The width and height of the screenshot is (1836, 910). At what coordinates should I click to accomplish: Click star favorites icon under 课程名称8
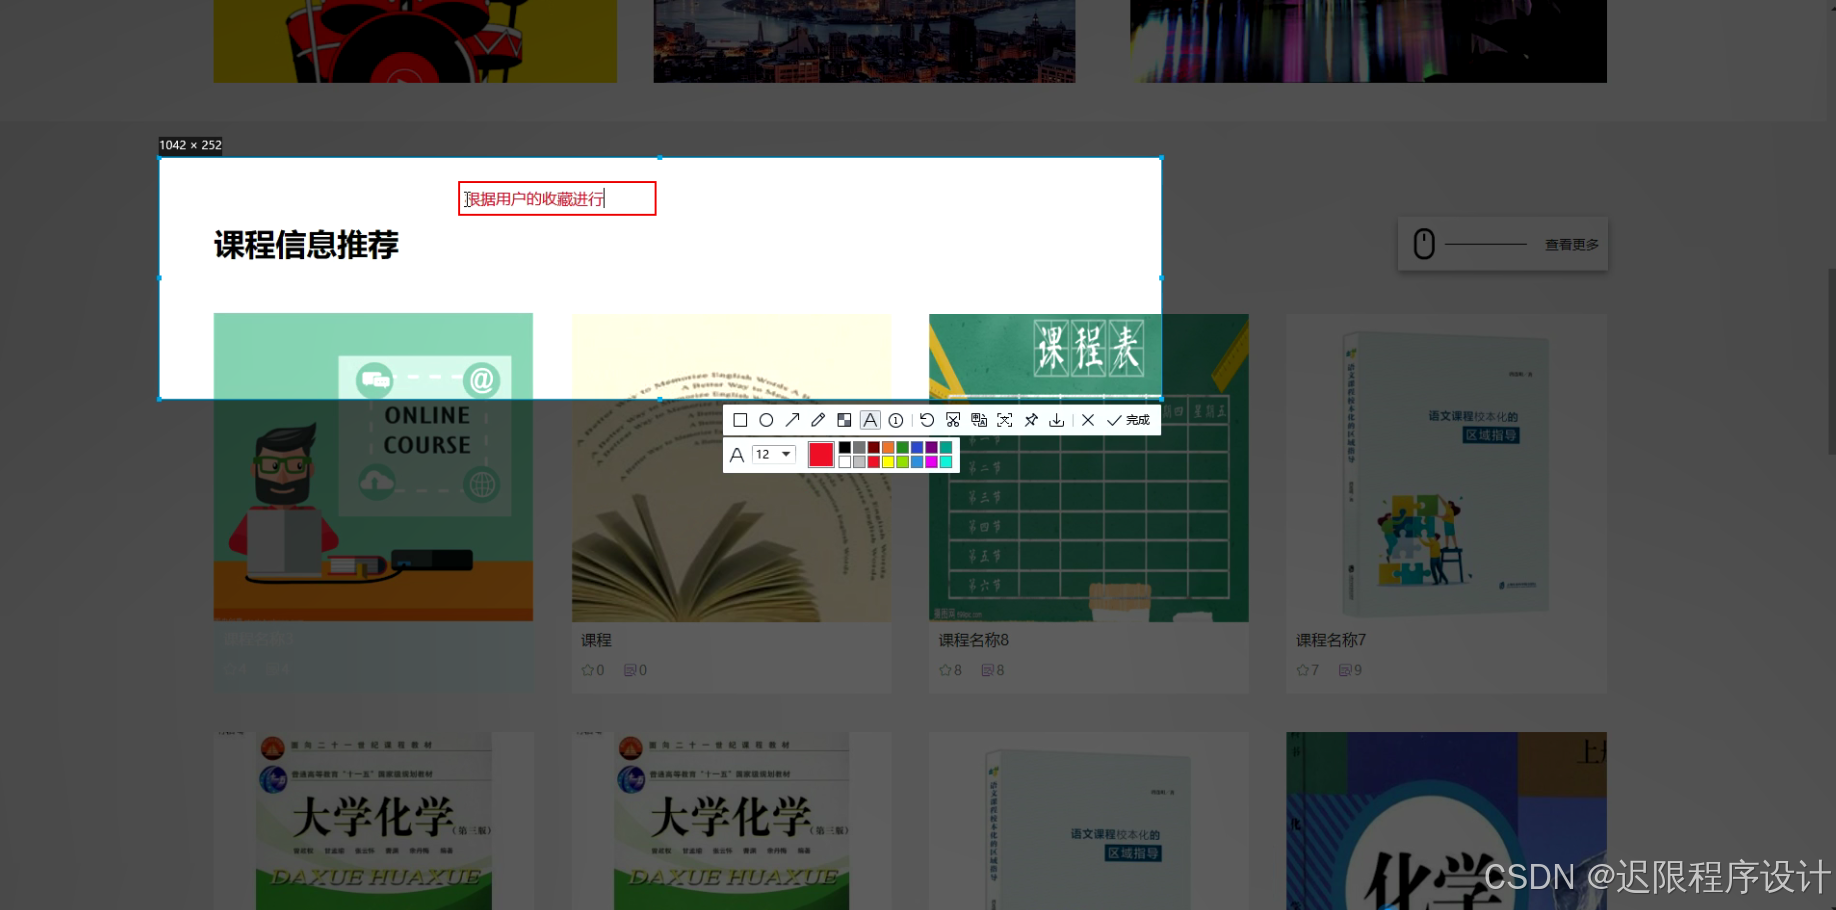click(945, 670)
